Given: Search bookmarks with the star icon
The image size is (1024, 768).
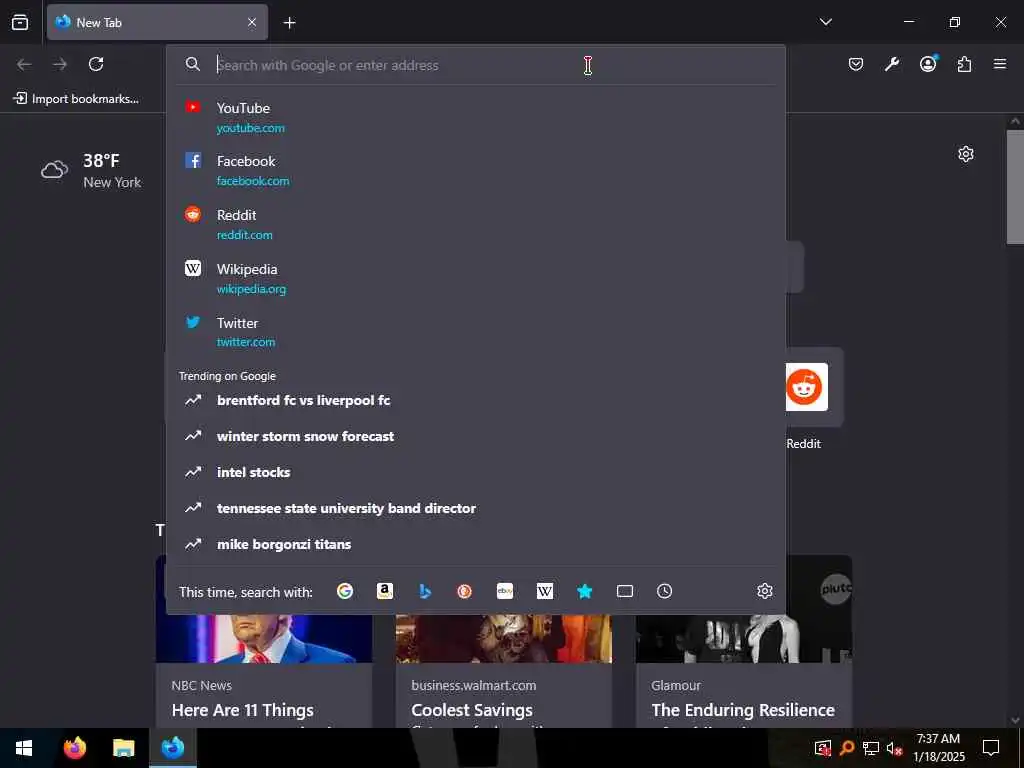Looking at the screenshot, I should click(x=584, y=591).
